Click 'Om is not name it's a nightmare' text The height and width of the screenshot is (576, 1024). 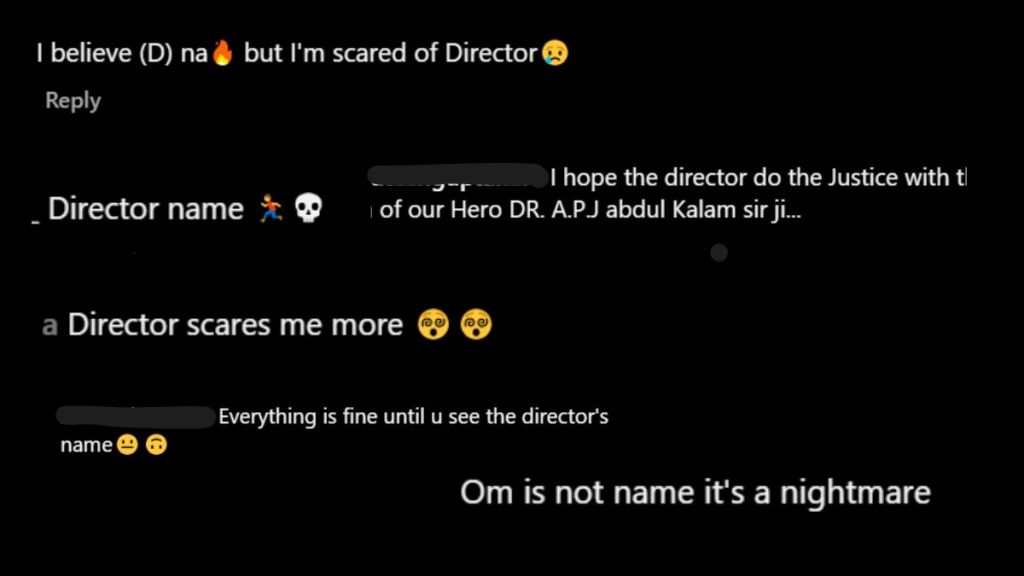click(x=696, y=492)
